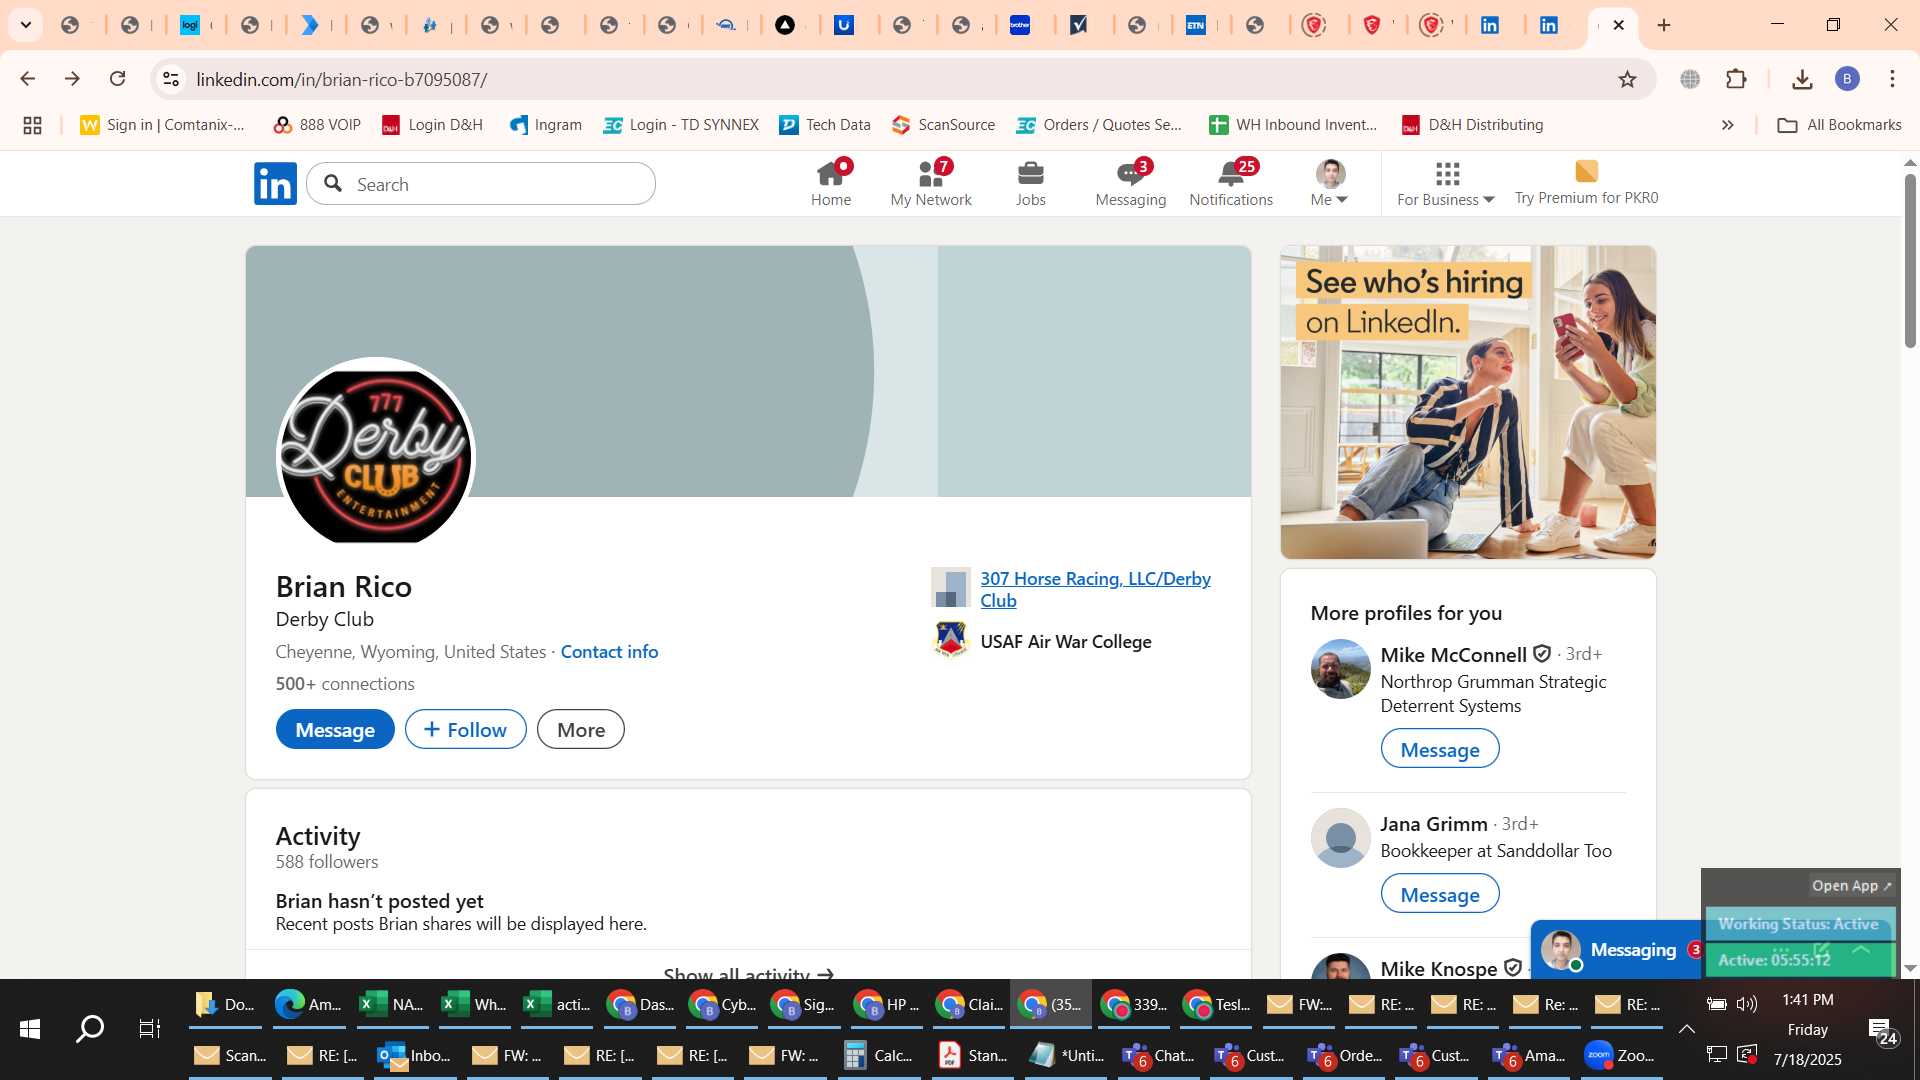Open Jana Grimm's profile name

pyautogui.click(x=1434, y=824)
